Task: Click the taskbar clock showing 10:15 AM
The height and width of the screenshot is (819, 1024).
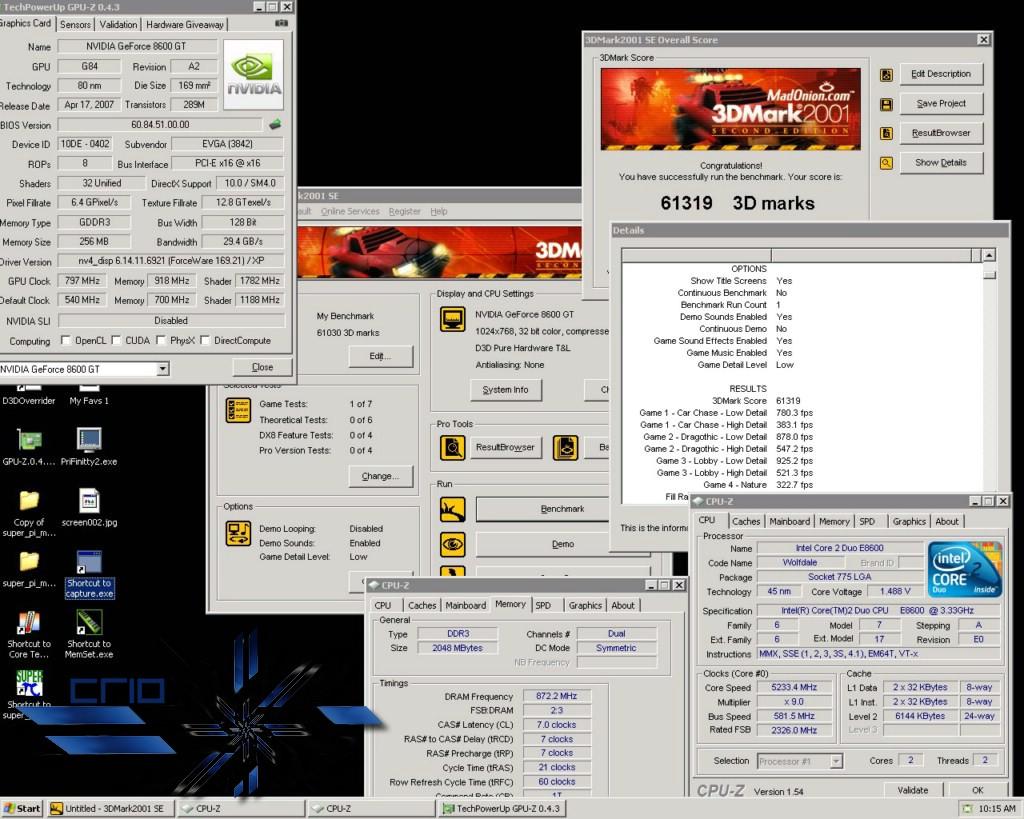Action: (996, 809)
